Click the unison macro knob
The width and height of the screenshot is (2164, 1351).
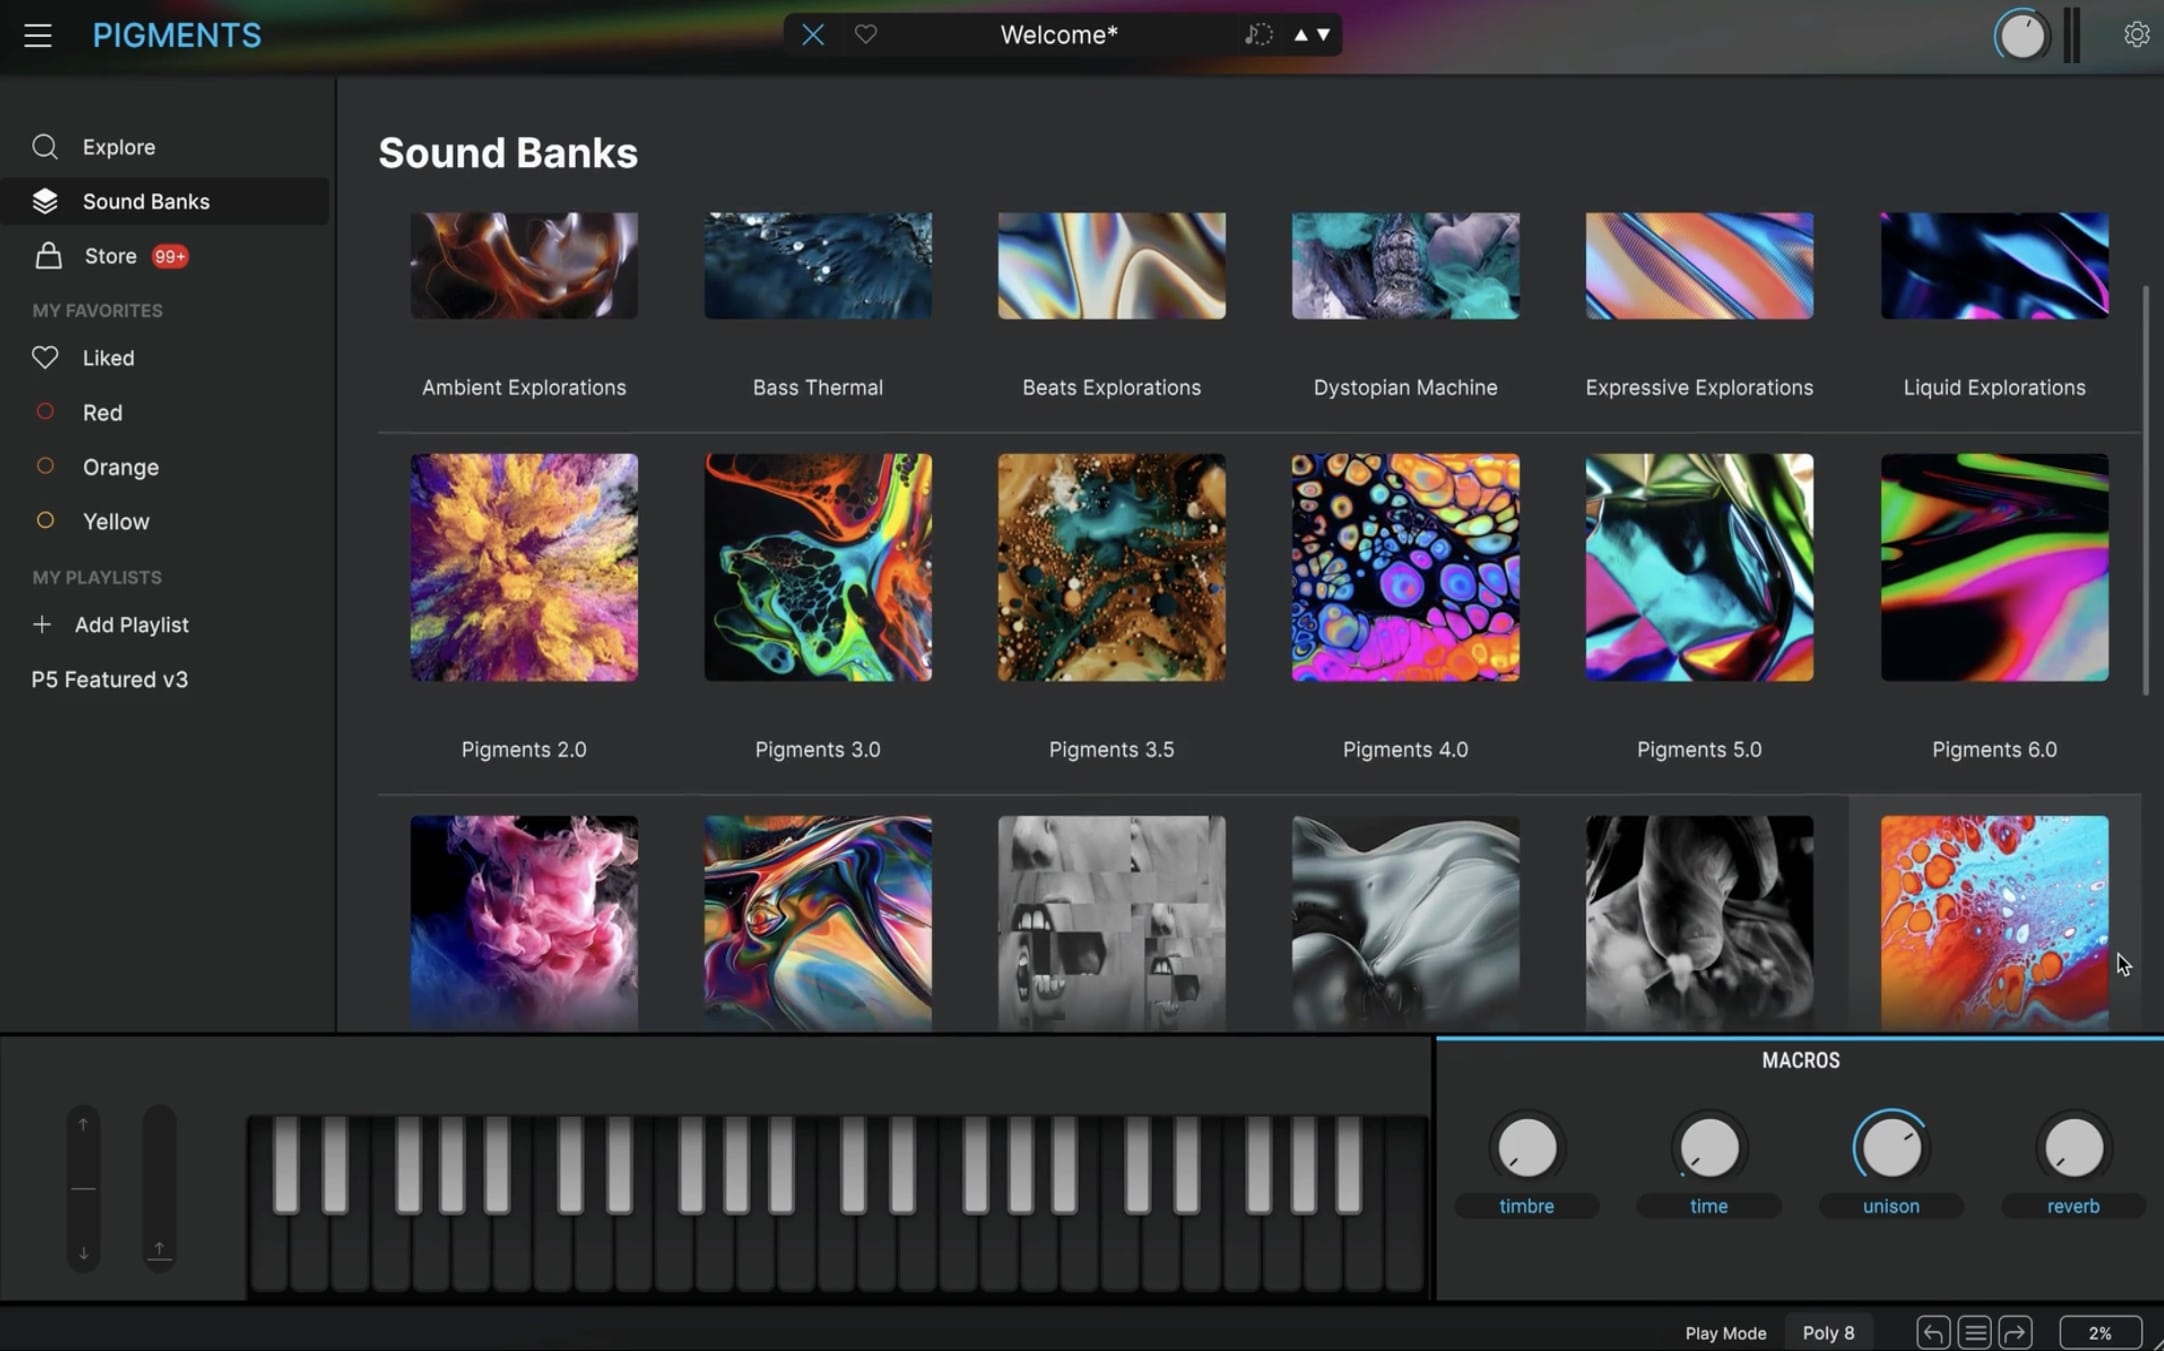click(1890, 1147)
